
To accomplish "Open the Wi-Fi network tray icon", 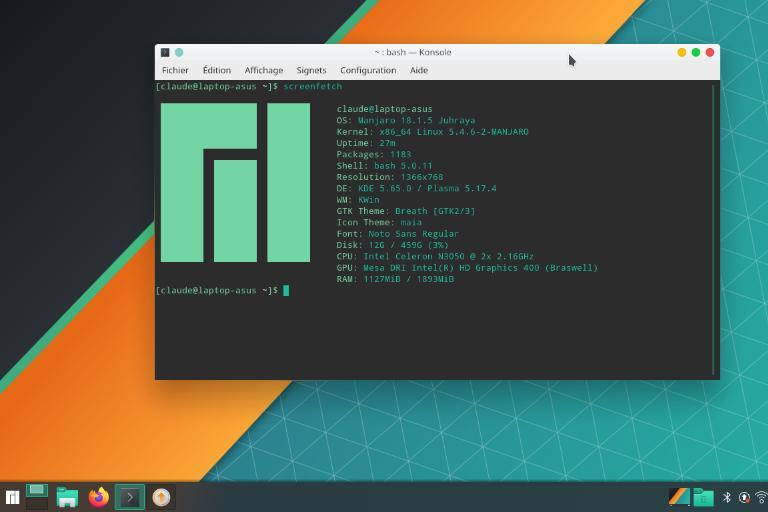I will 762,497.
